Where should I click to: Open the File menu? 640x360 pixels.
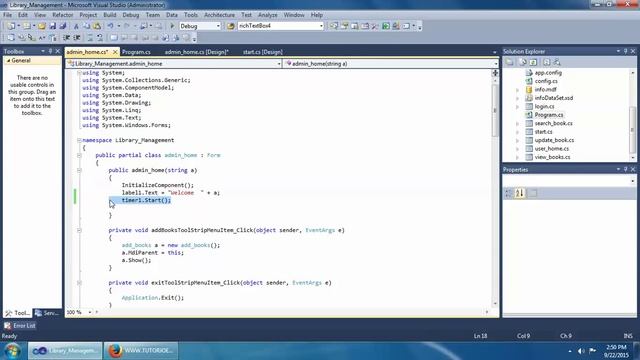pyautogui.click(x=7, y=15)
